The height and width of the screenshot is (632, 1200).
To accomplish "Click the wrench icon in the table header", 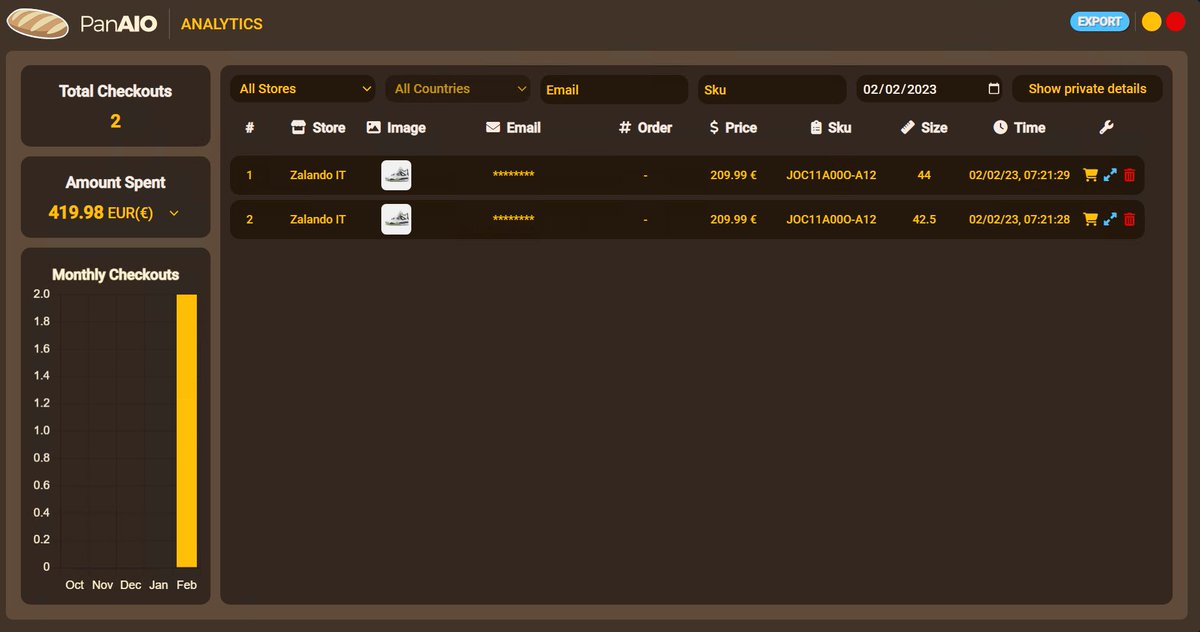I will pyautogui.click(x=1106, y=127).
